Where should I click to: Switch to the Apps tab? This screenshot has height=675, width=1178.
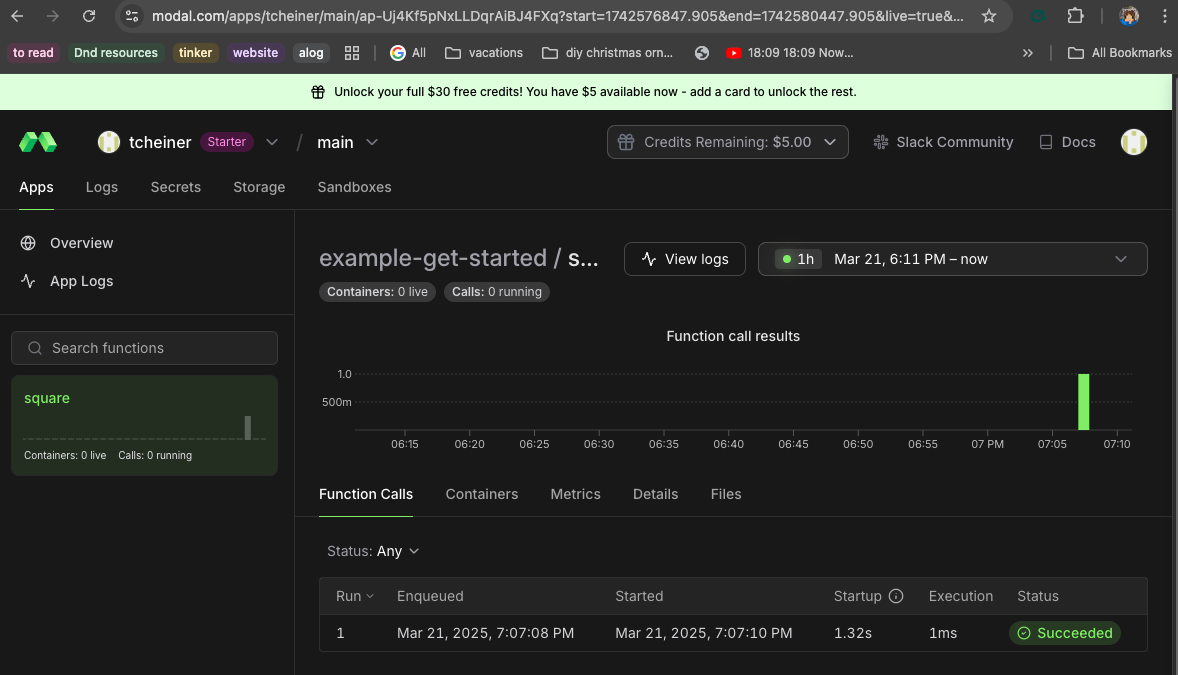pyautogui.click(x=36, y=187)
